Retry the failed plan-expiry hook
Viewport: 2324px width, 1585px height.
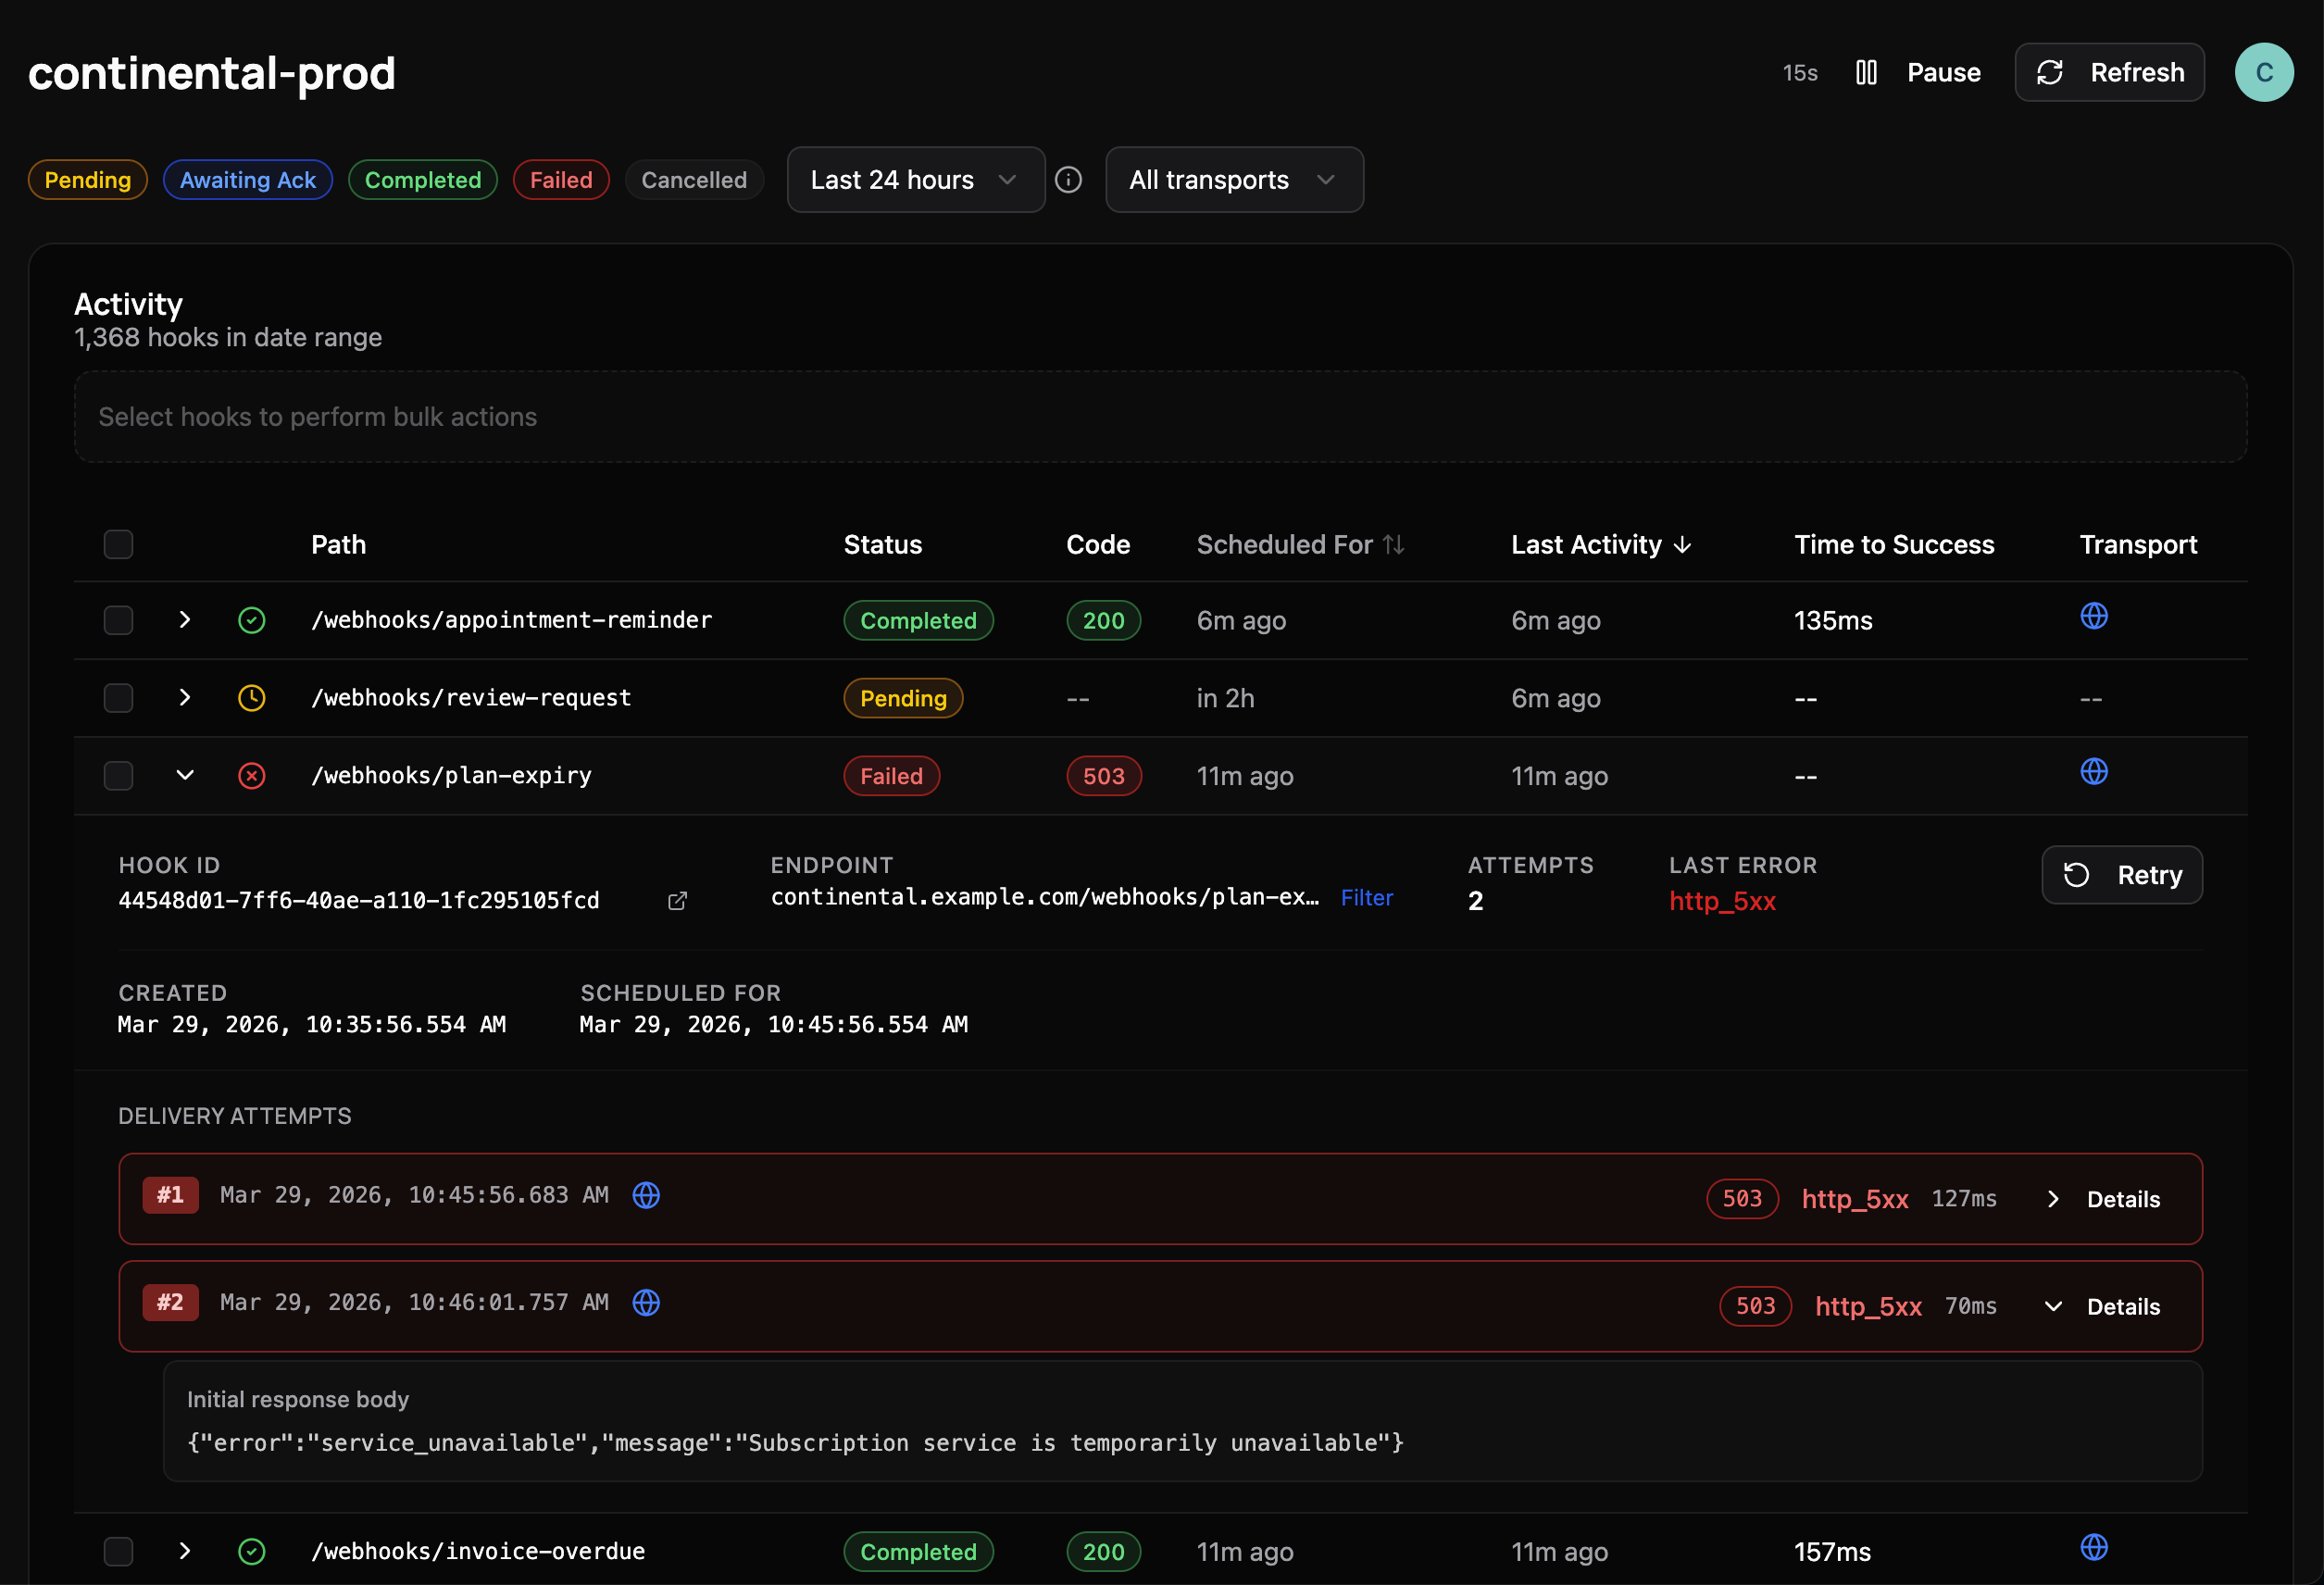[2121, 875]
